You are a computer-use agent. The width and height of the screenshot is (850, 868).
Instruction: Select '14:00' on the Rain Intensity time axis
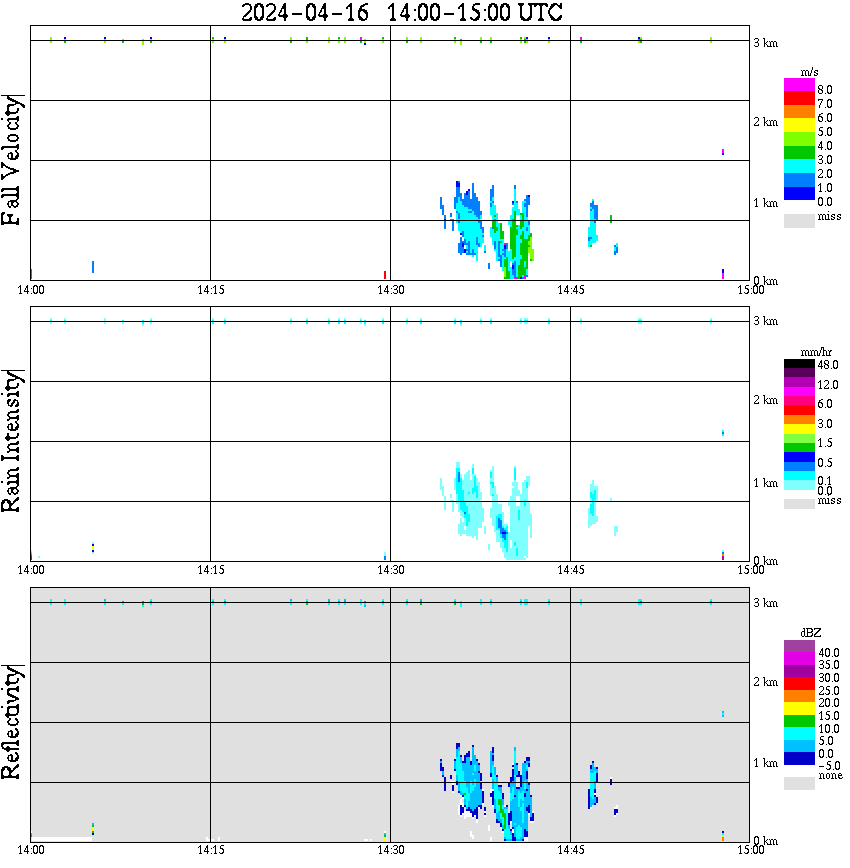[x=31, y=570]
